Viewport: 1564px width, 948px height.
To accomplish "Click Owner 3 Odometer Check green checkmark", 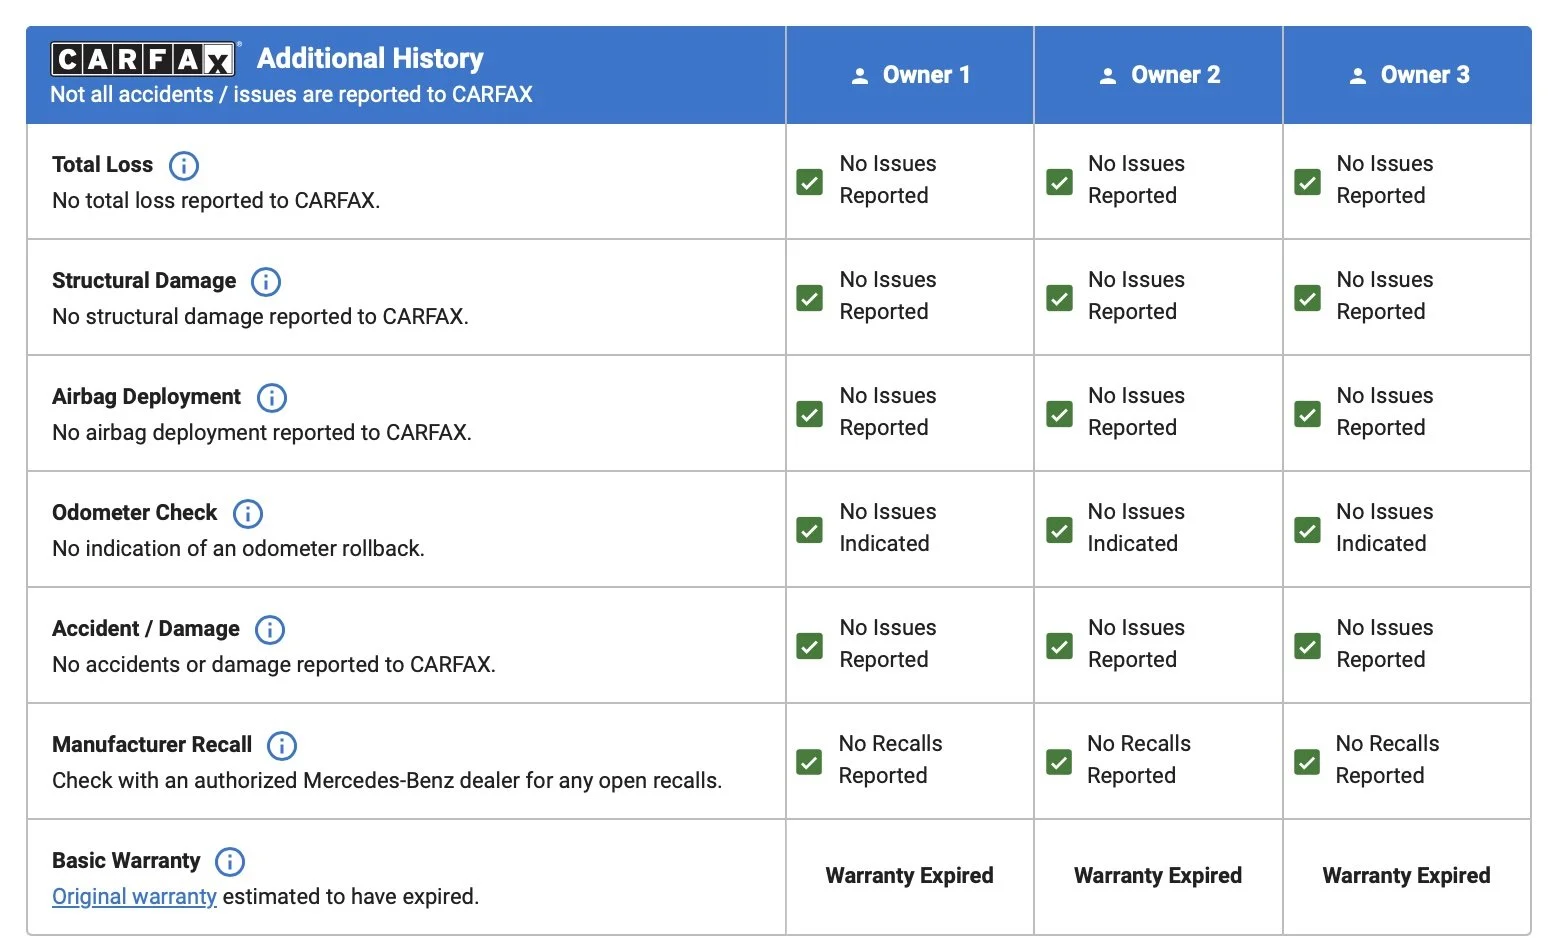I will tap(1307, 530).
